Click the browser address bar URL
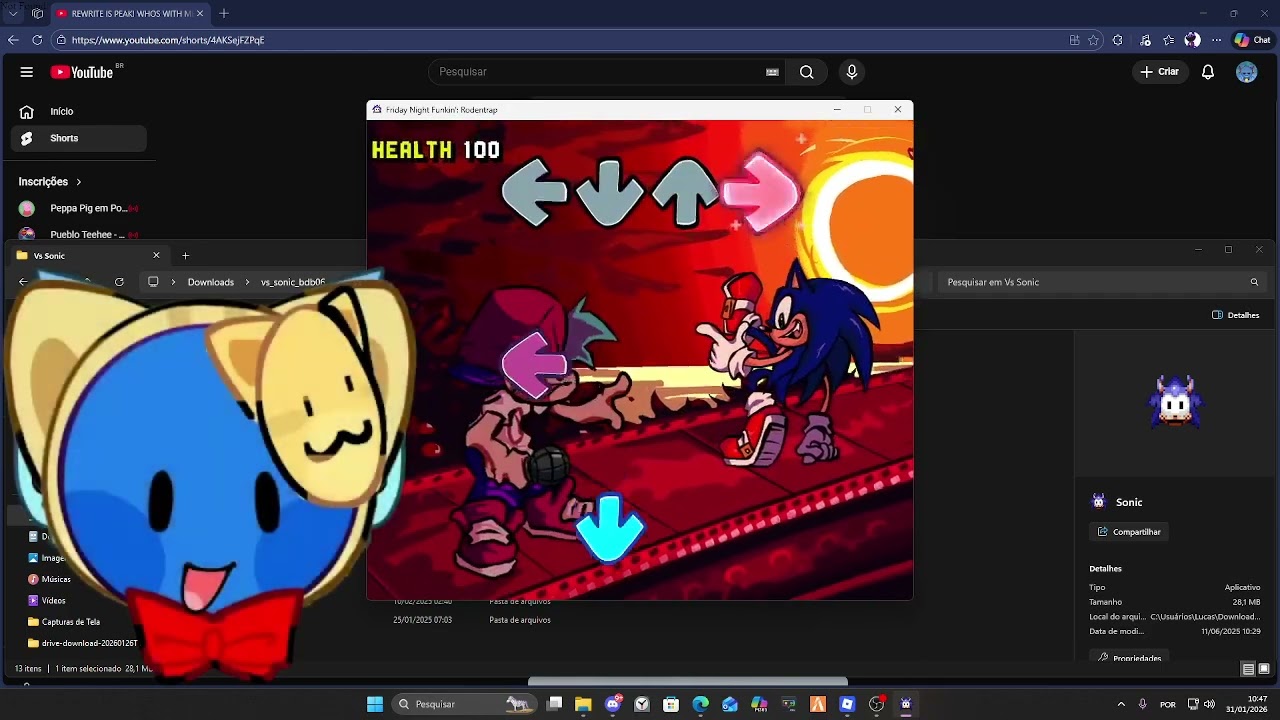The height and width of the screenshot is (720, 1280). point(168,40)
